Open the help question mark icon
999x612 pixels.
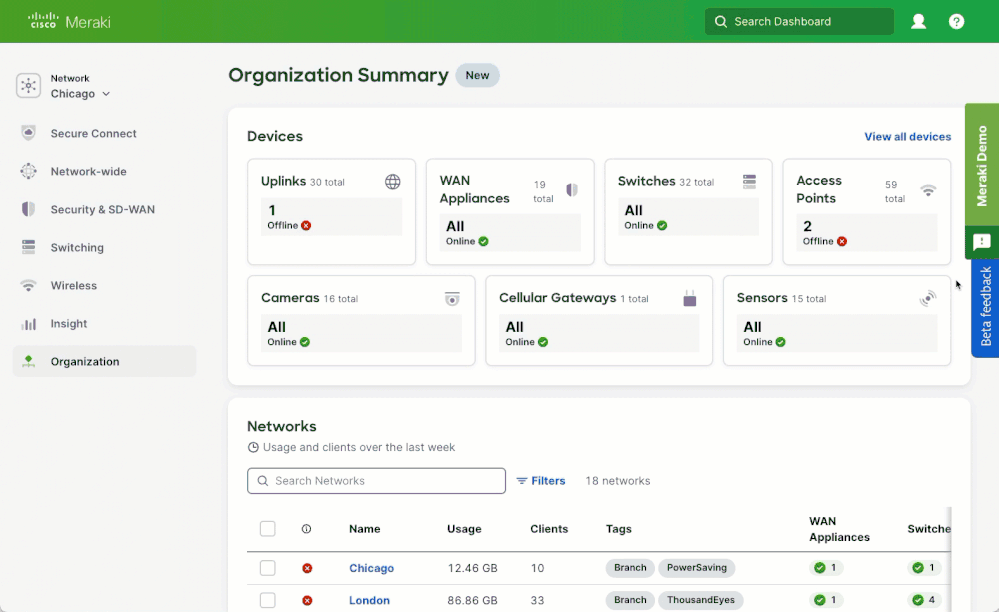(x=956, y=21)
